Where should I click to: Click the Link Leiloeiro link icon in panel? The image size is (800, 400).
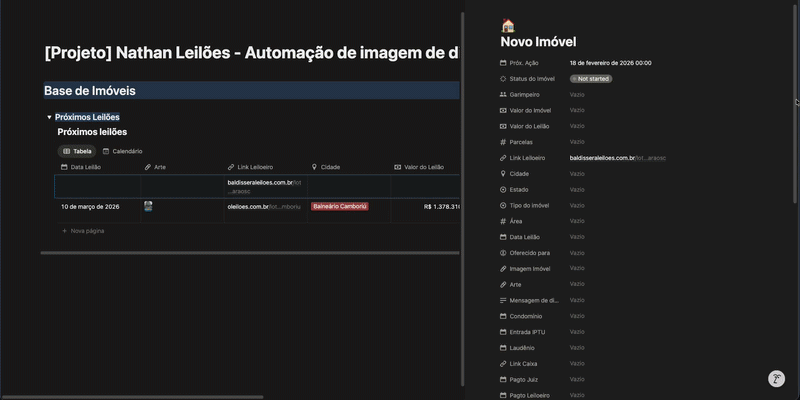(503, 158)
